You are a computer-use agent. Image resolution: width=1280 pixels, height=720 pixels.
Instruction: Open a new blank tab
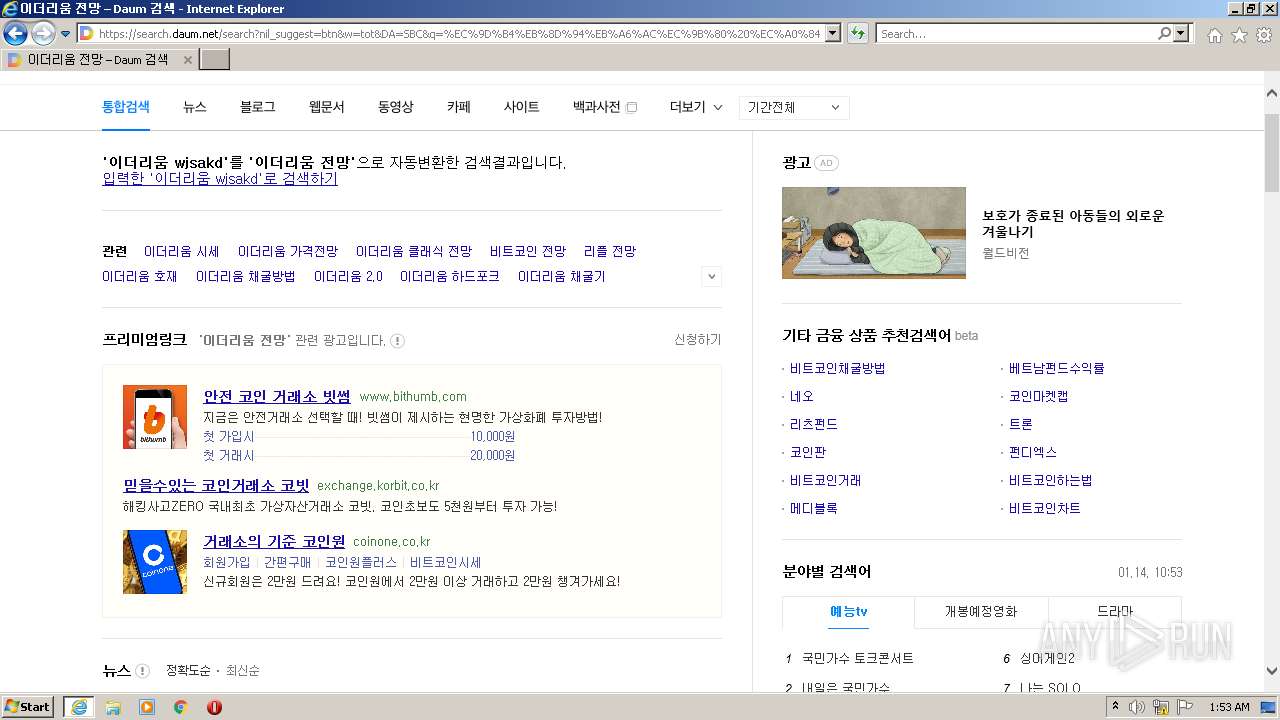214,60
